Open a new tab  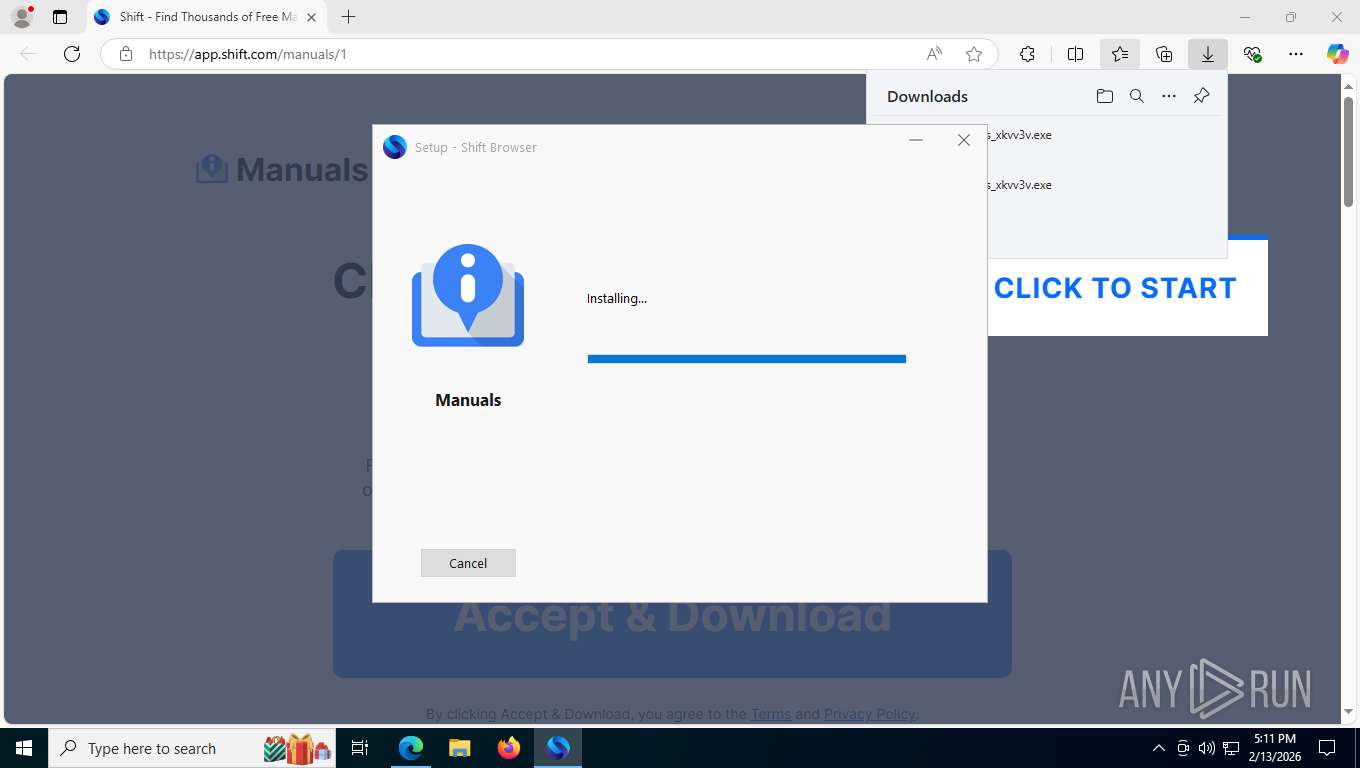[x=348, y=17]
